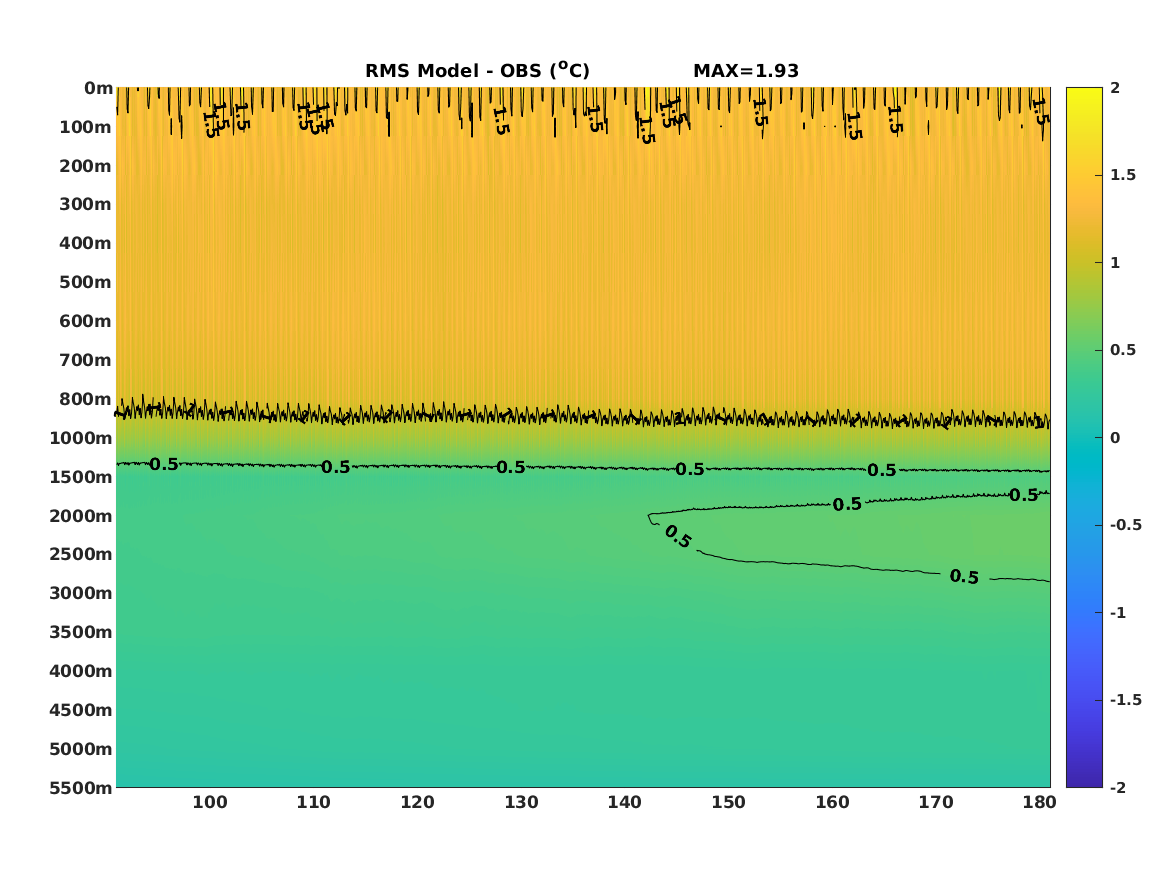Pick the colorbar tick label "-1.5"
Viewport: 1167px width, 875px height.
pos(1125,699)
